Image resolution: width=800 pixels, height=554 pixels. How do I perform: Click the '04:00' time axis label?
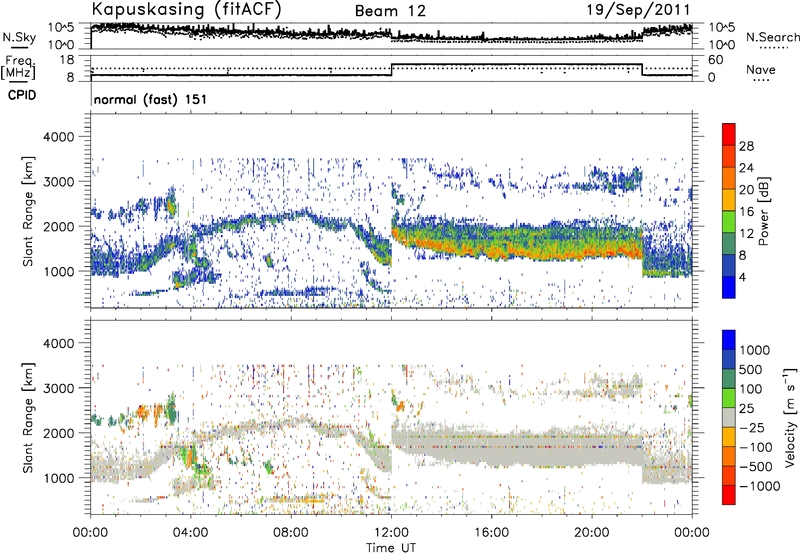(191, 533)
